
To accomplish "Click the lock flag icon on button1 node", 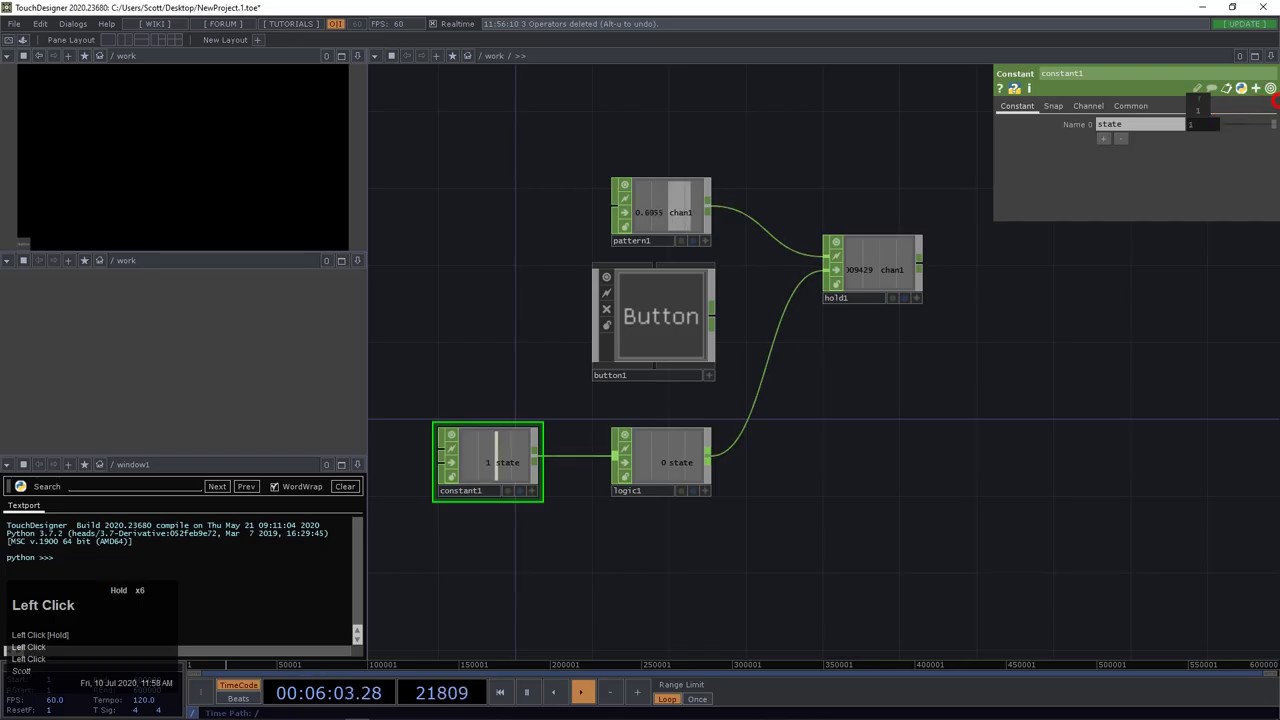I will point(606,325).
